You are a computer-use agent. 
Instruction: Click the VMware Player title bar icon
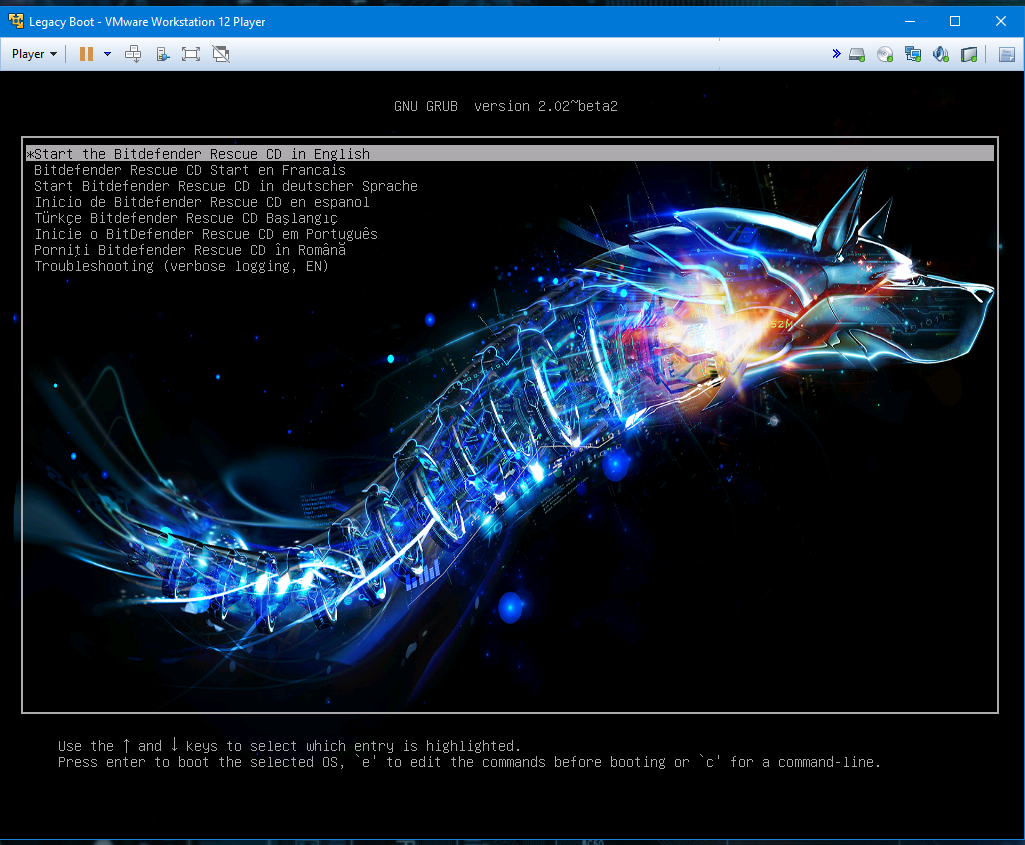[16, 21]
